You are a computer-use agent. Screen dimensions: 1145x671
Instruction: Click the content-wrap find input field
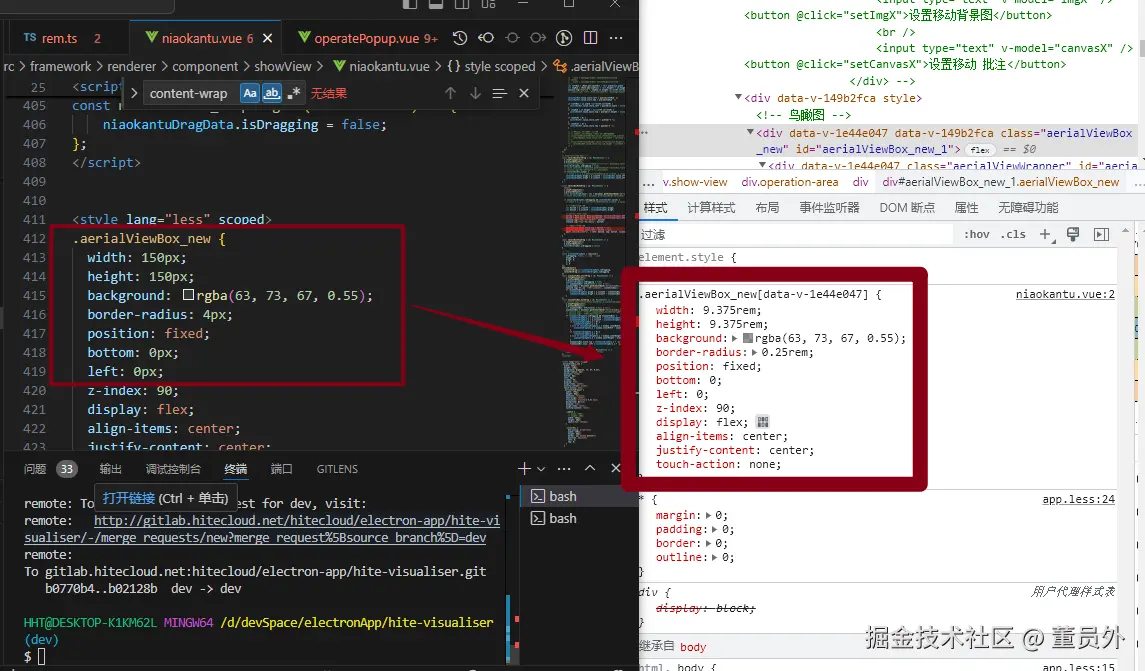(x=191, y=93)
